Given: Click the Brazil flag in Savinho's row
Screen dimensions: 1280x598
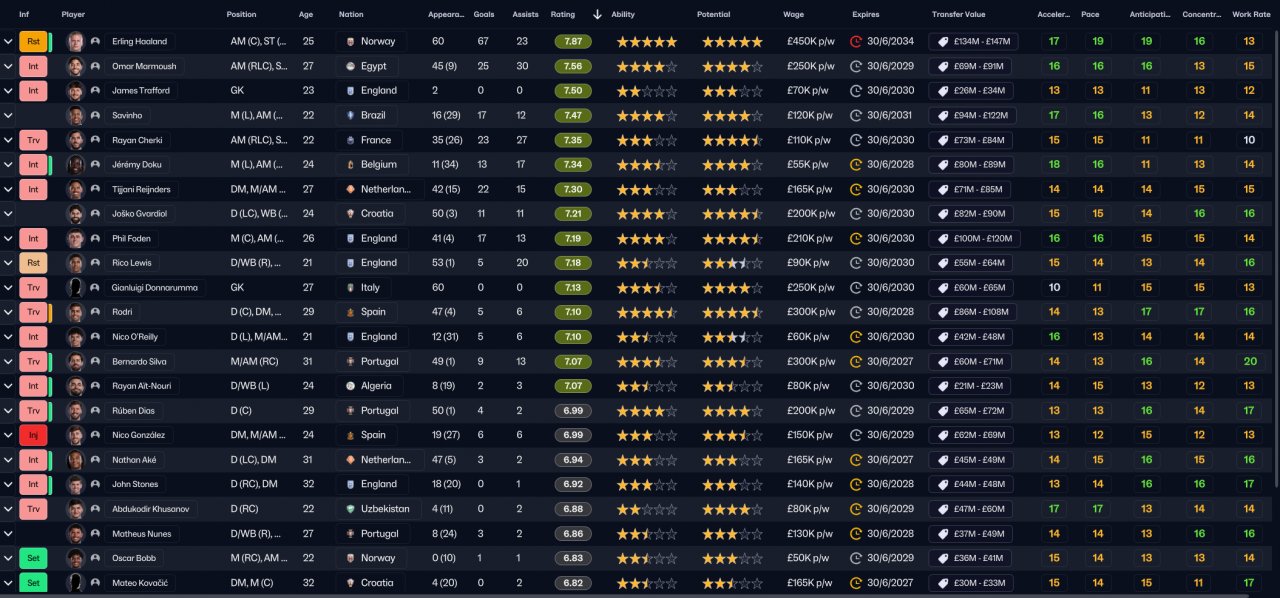Looking at the screenshot, I should [x=350, y=115].
